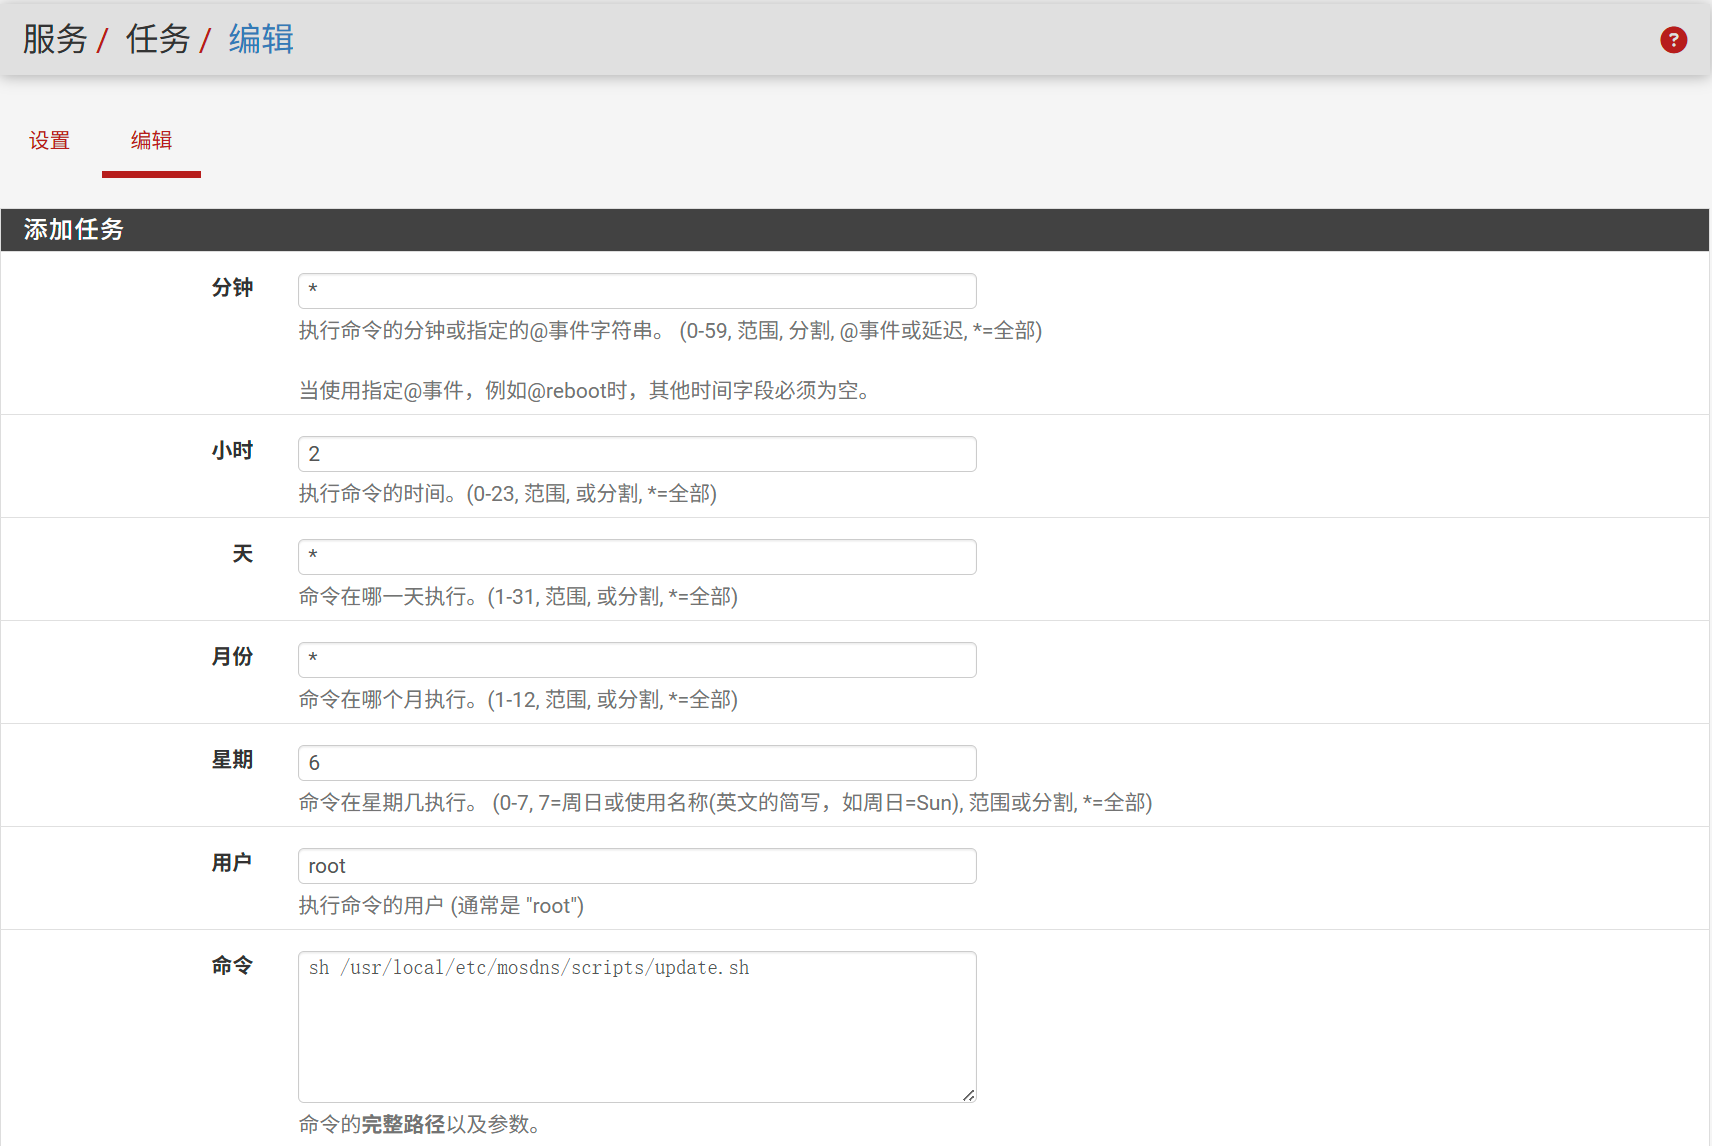The width and height of the screenshot is (1712, 1146).
Task: Click the 星期 field label
Action: click(232, 760)
